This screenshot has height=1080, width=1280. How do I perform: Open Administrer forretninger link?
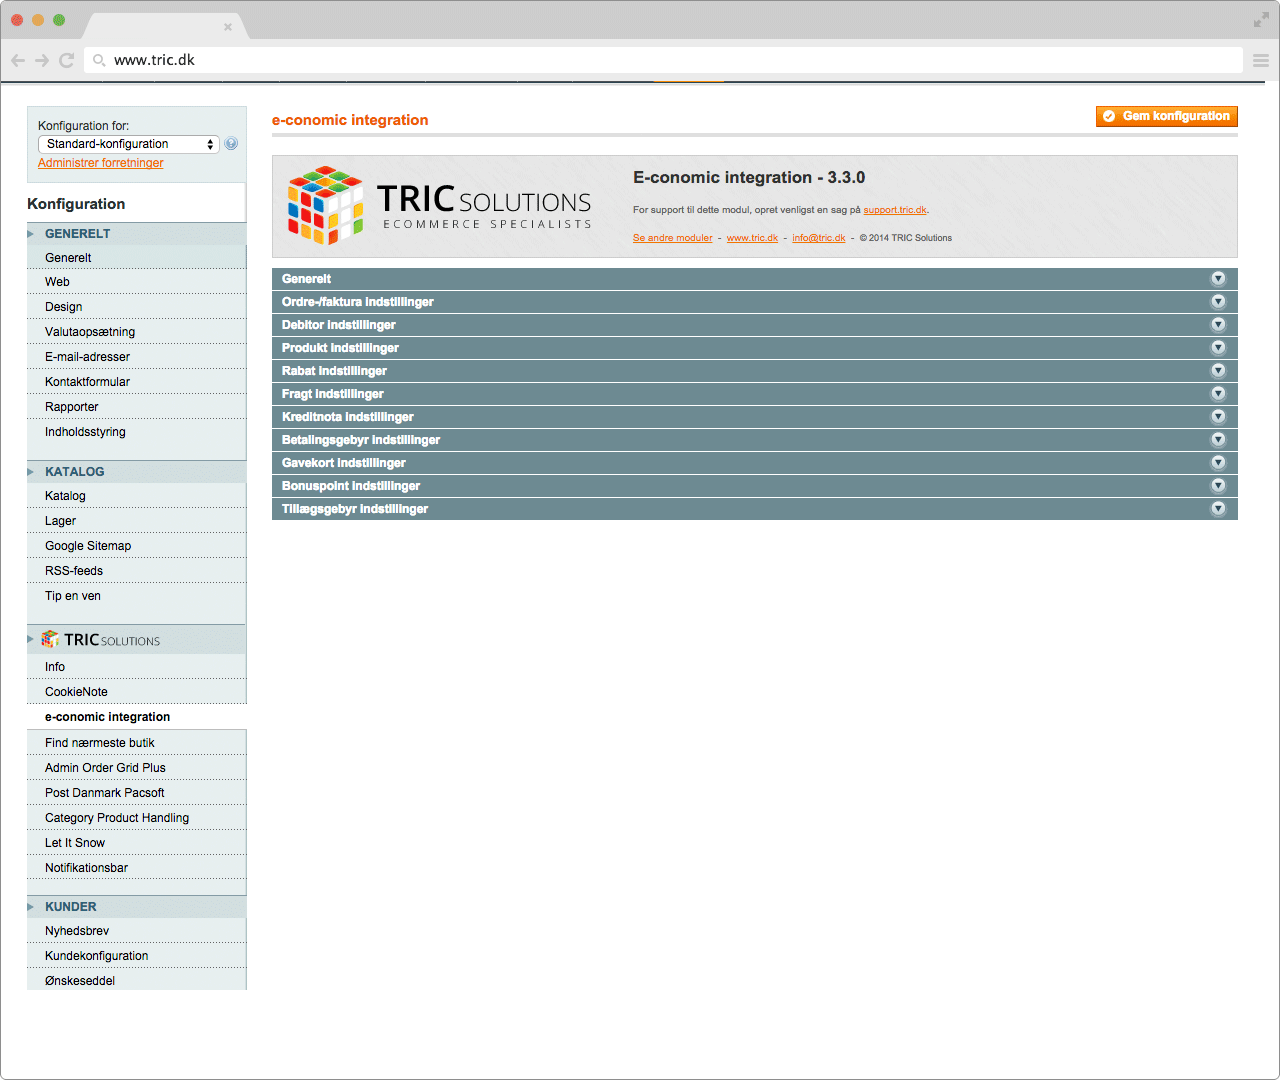(100, 163)
